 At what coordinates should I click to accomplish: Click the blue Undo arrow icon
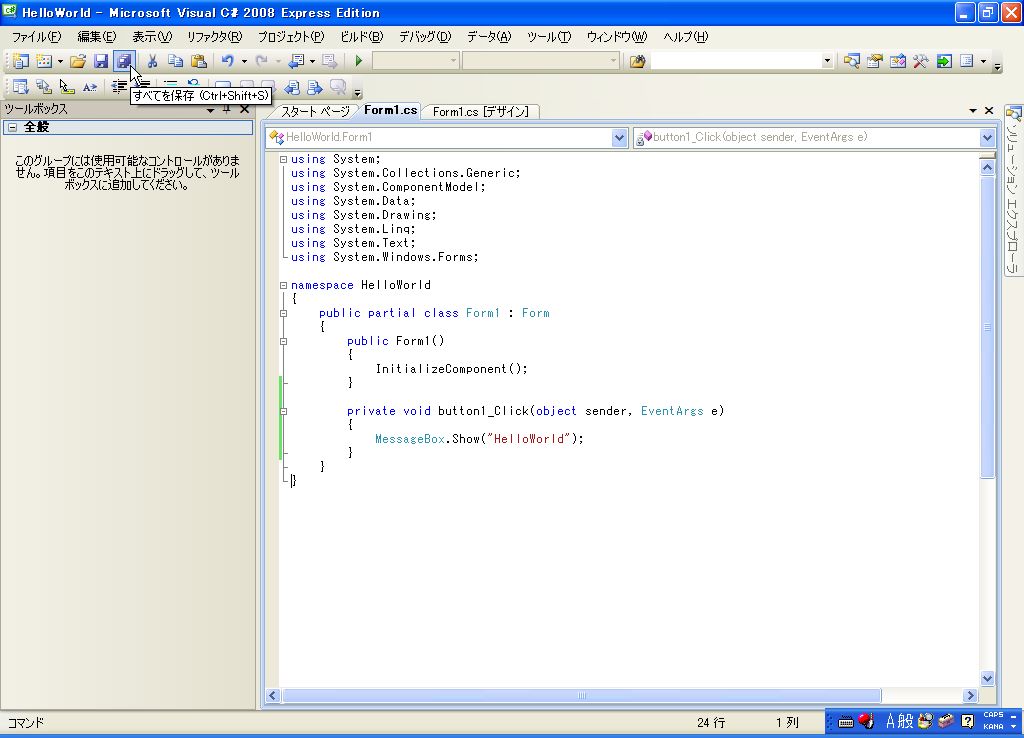click(228, 61)
